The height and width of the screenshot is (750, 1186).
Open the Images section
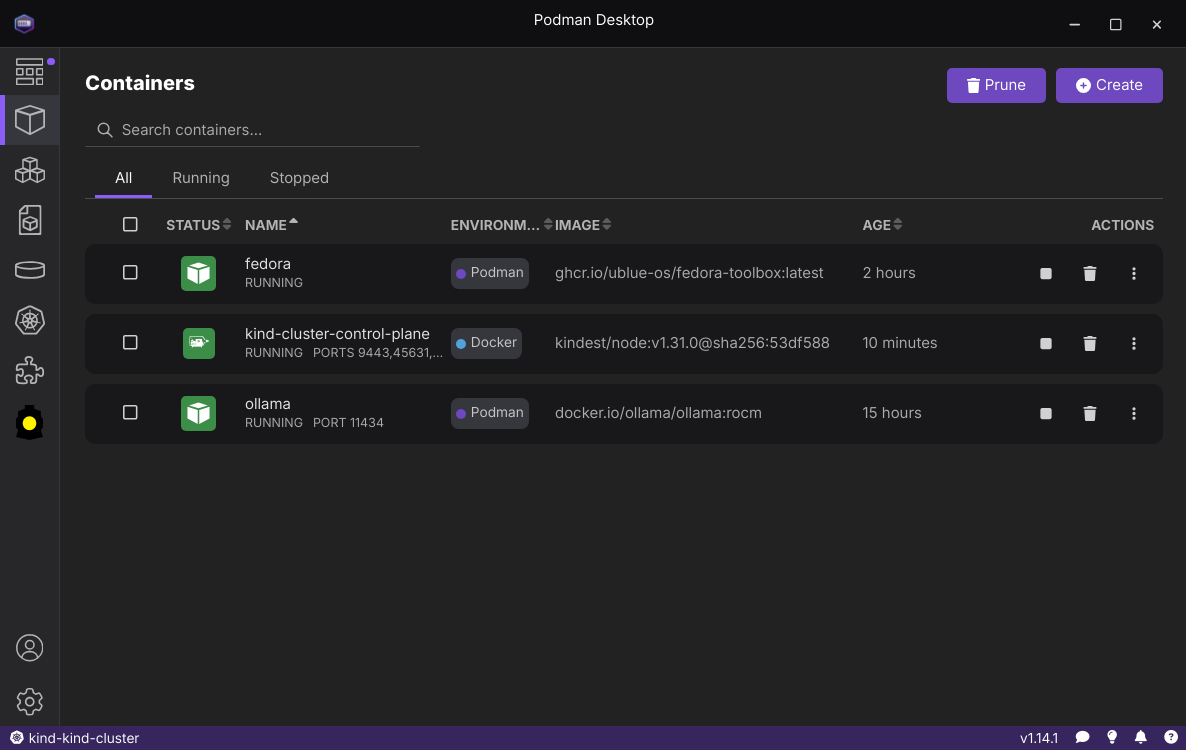coord(30,220)
